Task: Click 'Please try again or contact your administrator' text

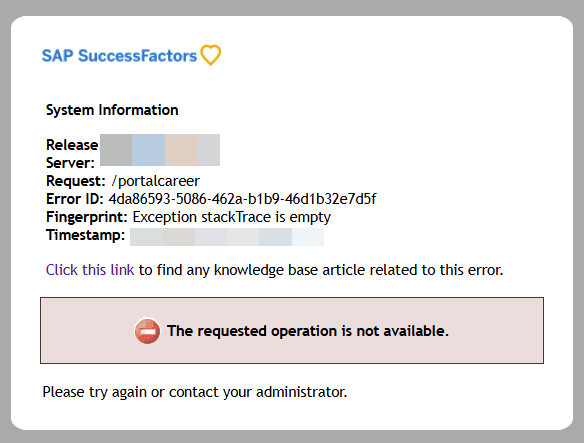Action: [x=195, y=392]
